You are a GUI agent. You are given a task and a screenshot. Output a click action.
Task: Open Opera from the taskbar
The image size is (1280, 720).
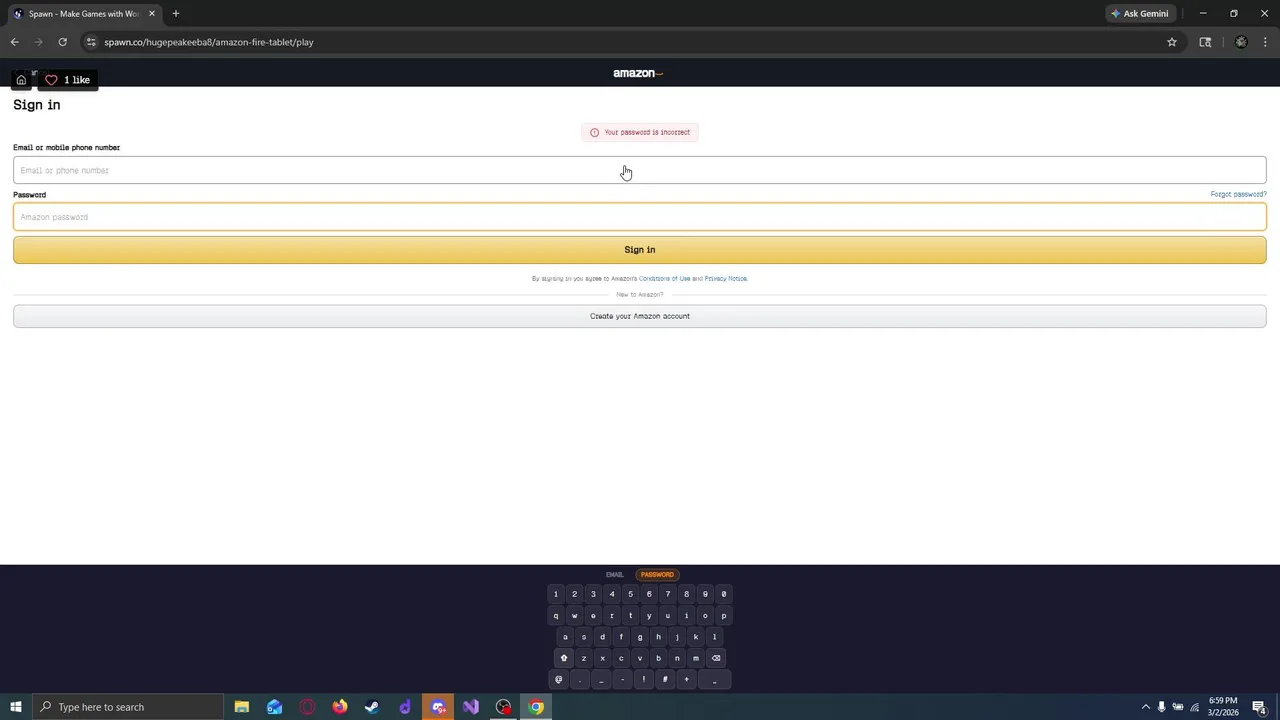pos(307,707)
